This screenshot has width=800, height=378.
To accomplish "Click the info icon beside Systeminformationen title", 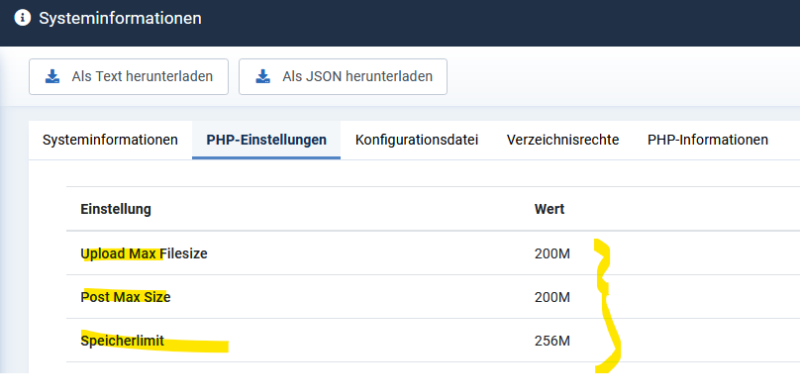I will coord(22,18).
